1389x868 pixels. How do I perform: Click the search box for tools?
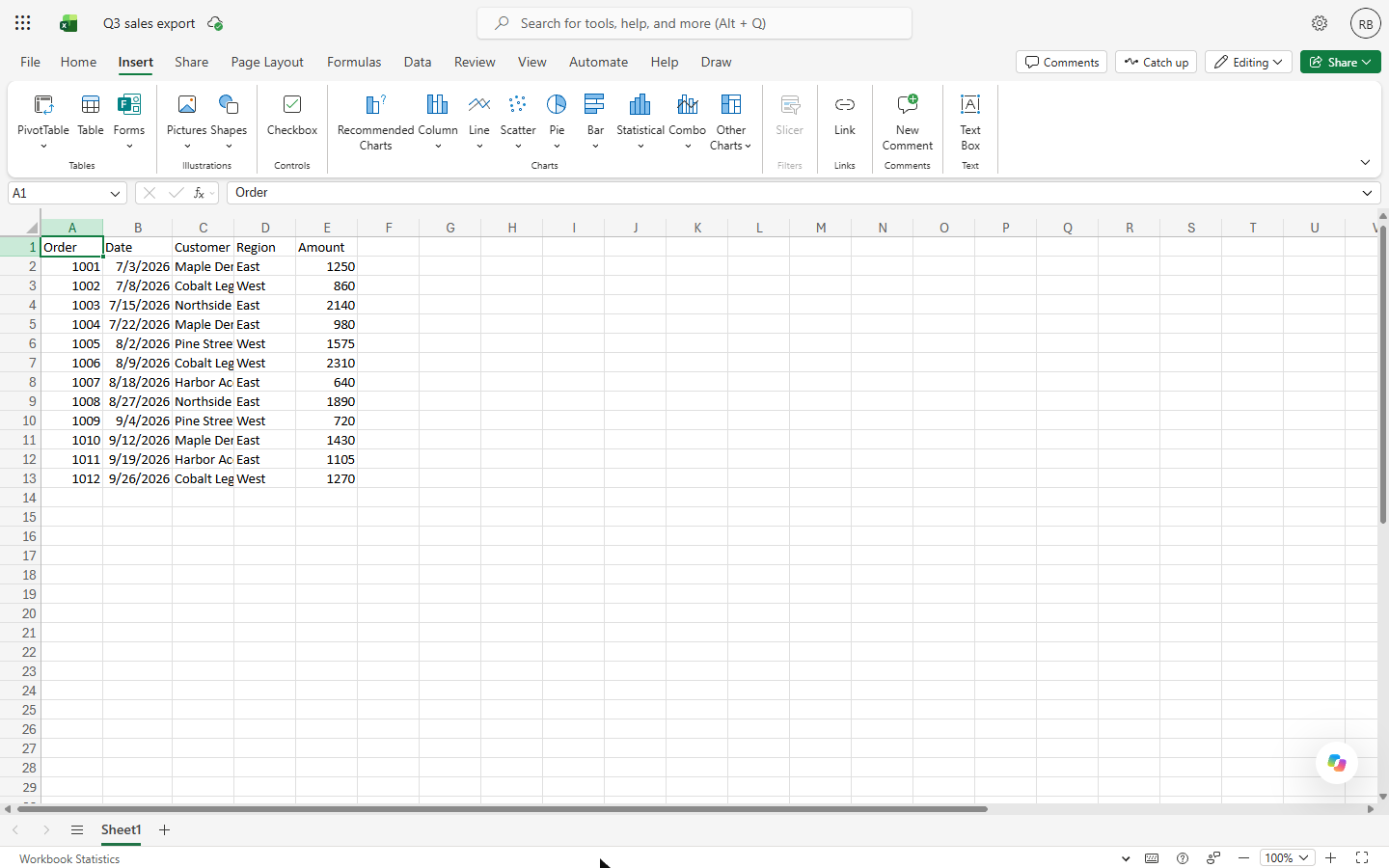tap(694, 23)
